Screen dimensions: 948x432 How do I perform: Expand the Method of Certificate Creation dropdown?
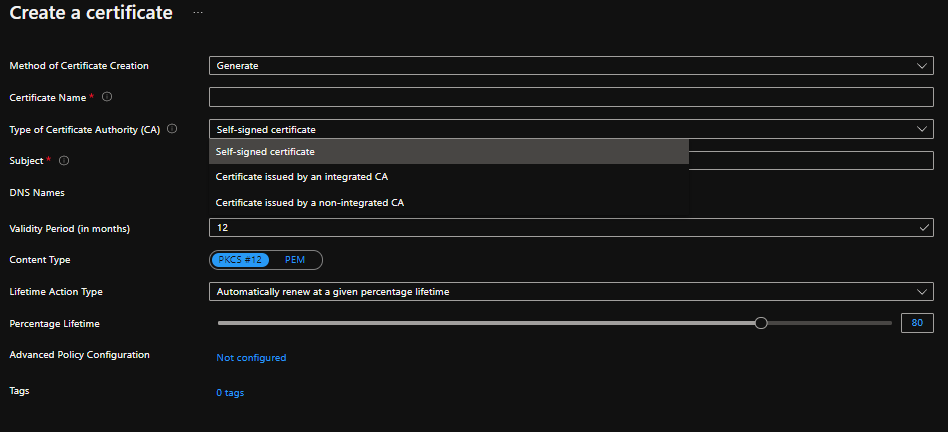pos(571,66)
